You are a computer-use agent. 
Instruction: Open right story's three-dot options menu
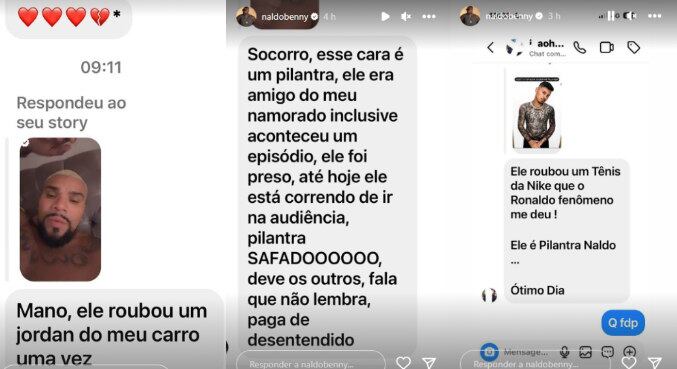[655, 16]
